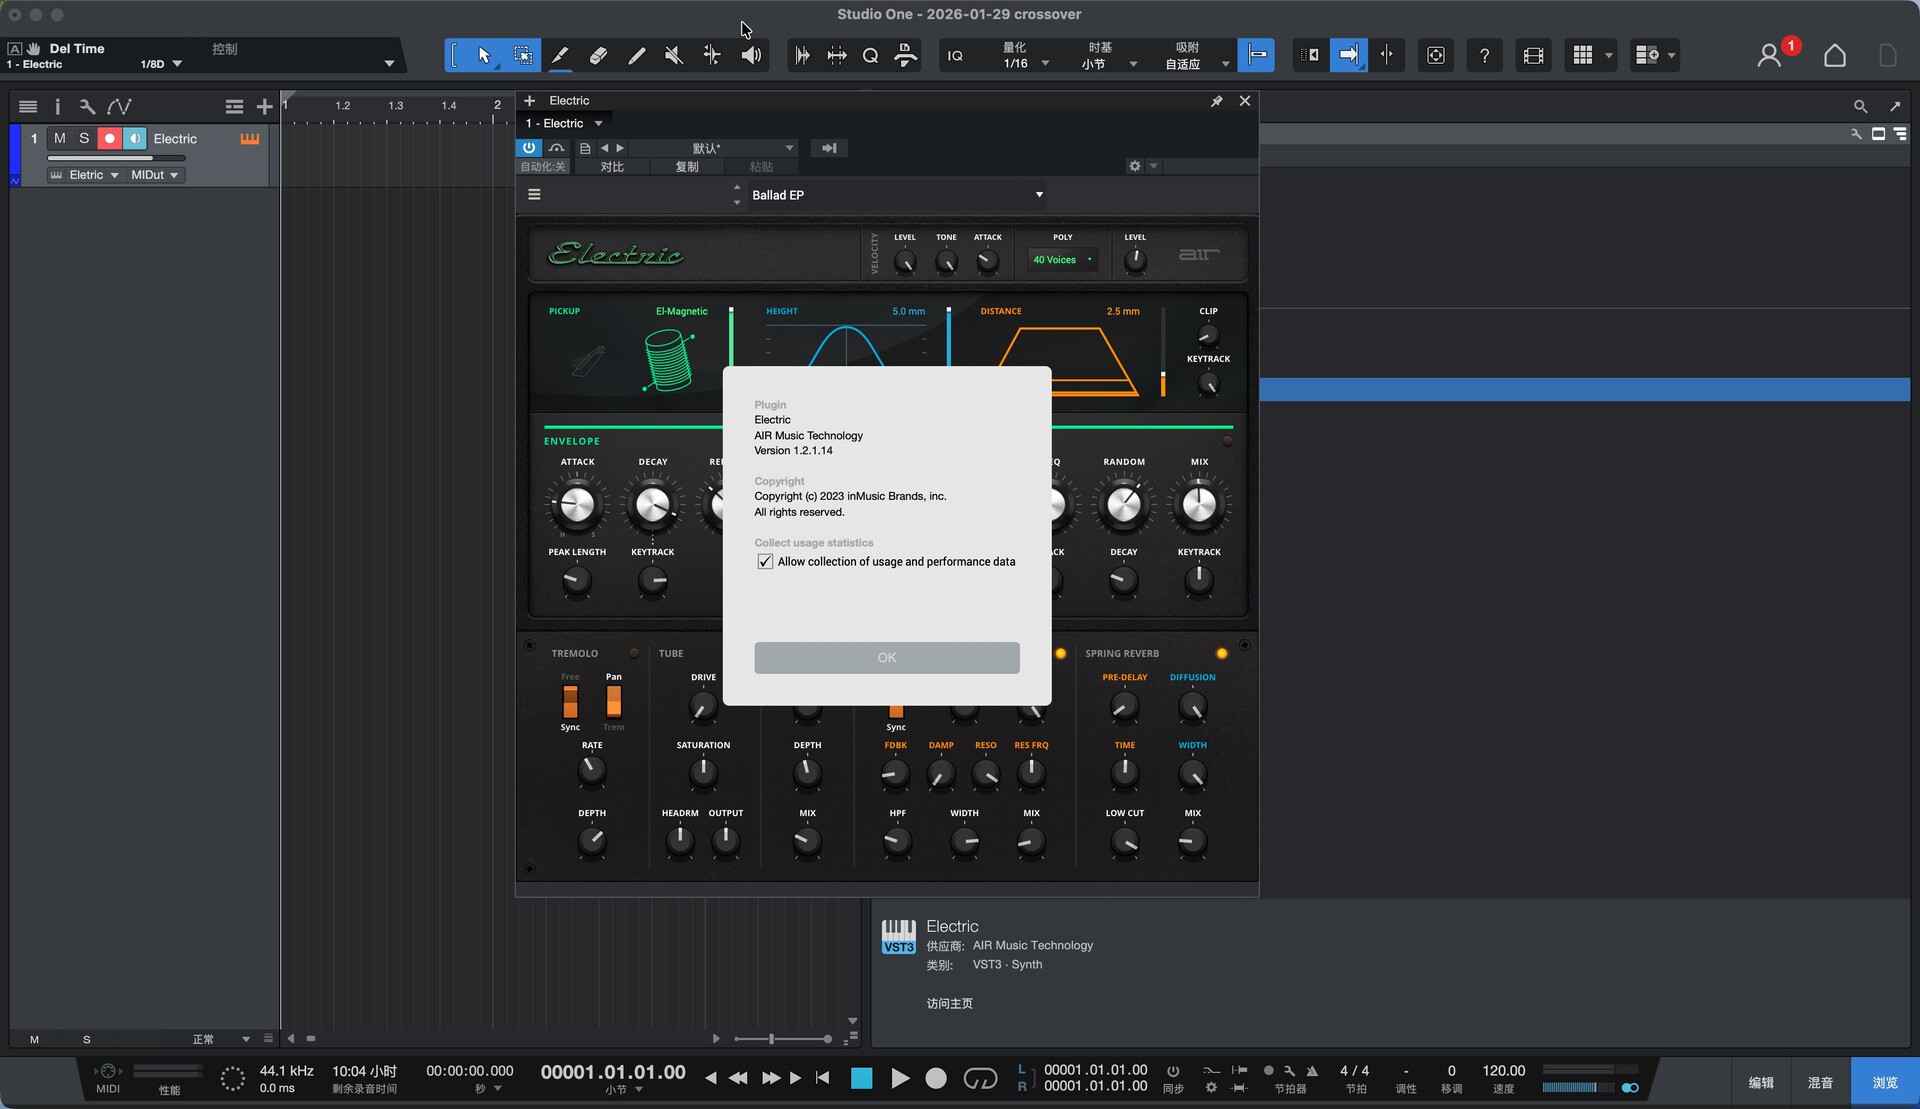This screenshot has width=1920, height=1109.
Task: Click OK in the about dialog
Action: 886,657
